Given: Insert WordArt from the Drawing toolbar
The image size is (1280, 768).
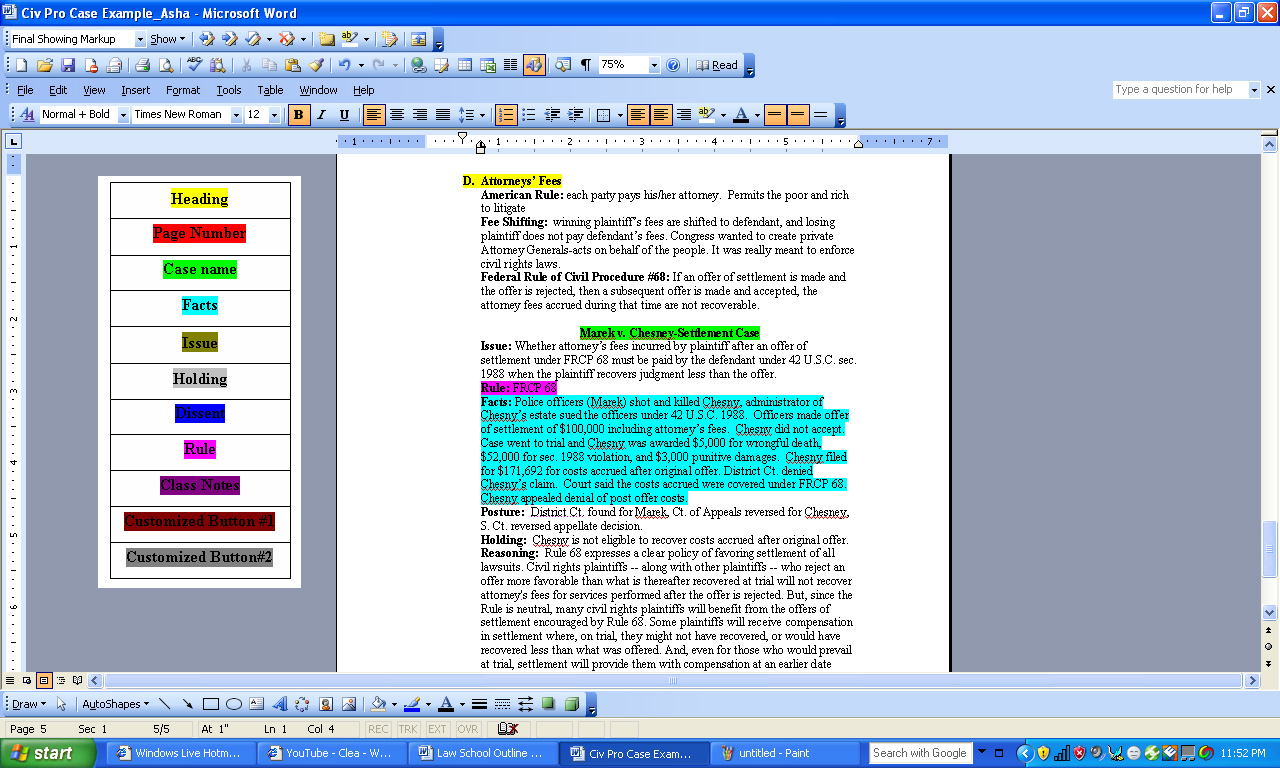Looking at the screenshot, I should click(279, 704).
